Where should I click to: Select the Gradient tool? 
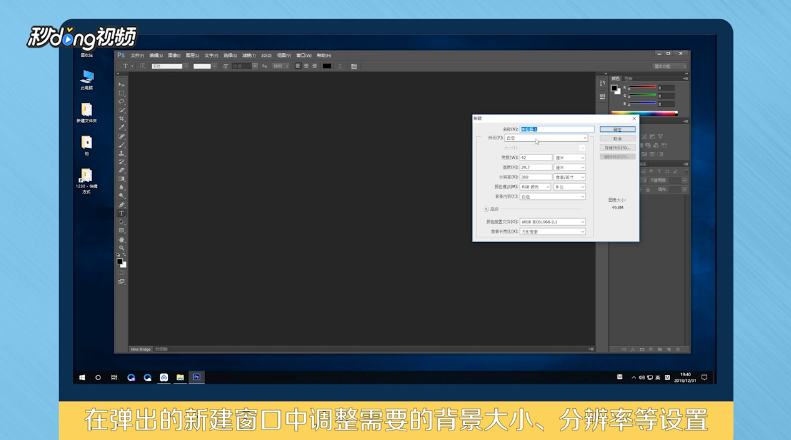122,179
